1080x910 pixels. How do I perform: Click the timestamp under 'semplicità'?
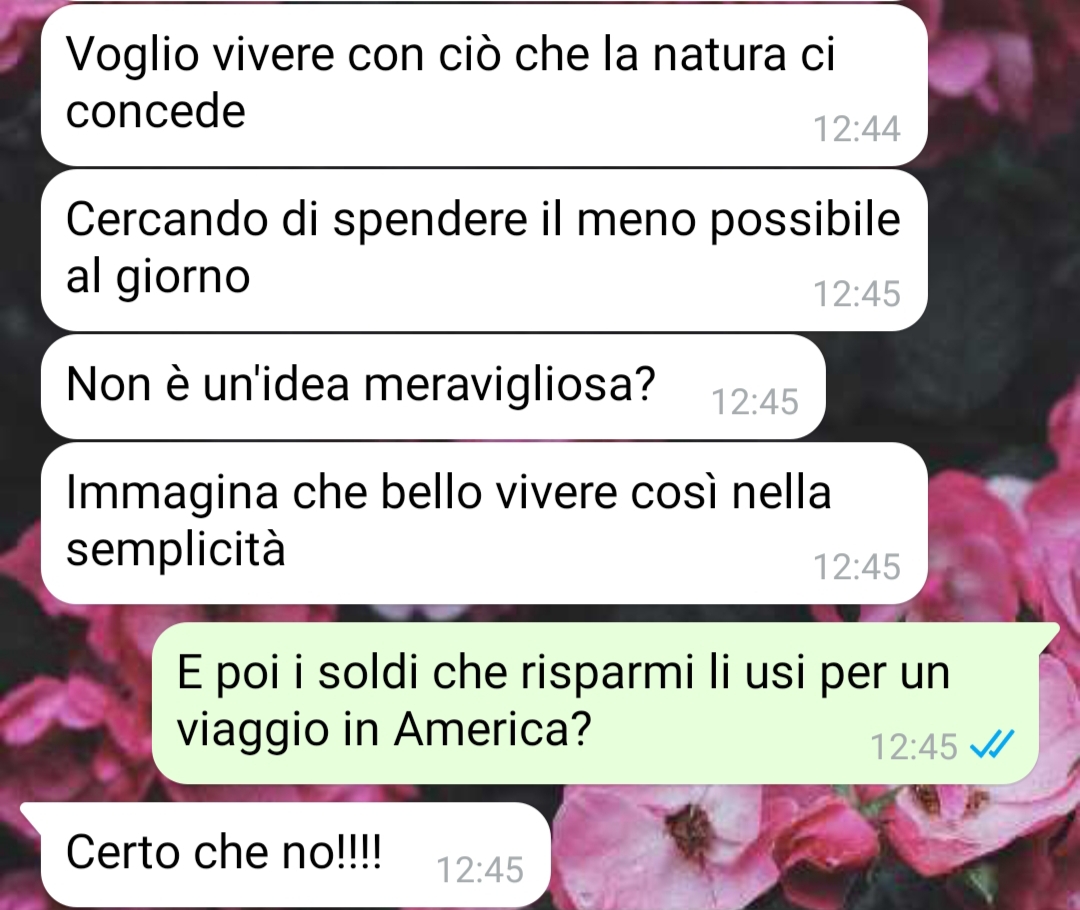pos(857,567)
